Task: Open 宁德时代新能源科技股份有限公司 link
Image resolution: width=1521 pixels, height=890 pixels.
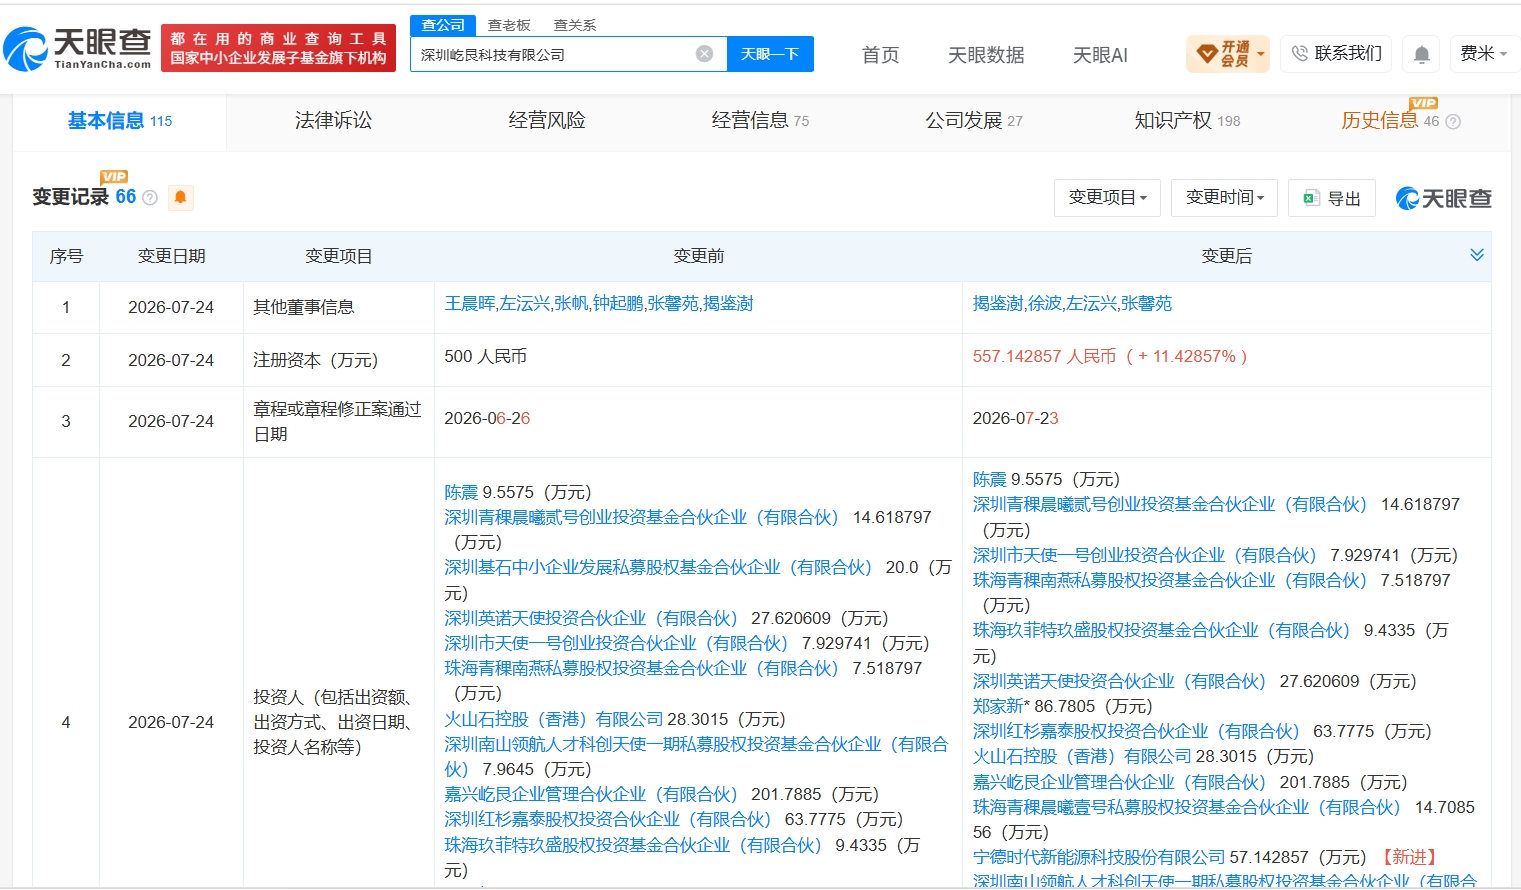Action: pyautogui.click(x=1099, y=857)
